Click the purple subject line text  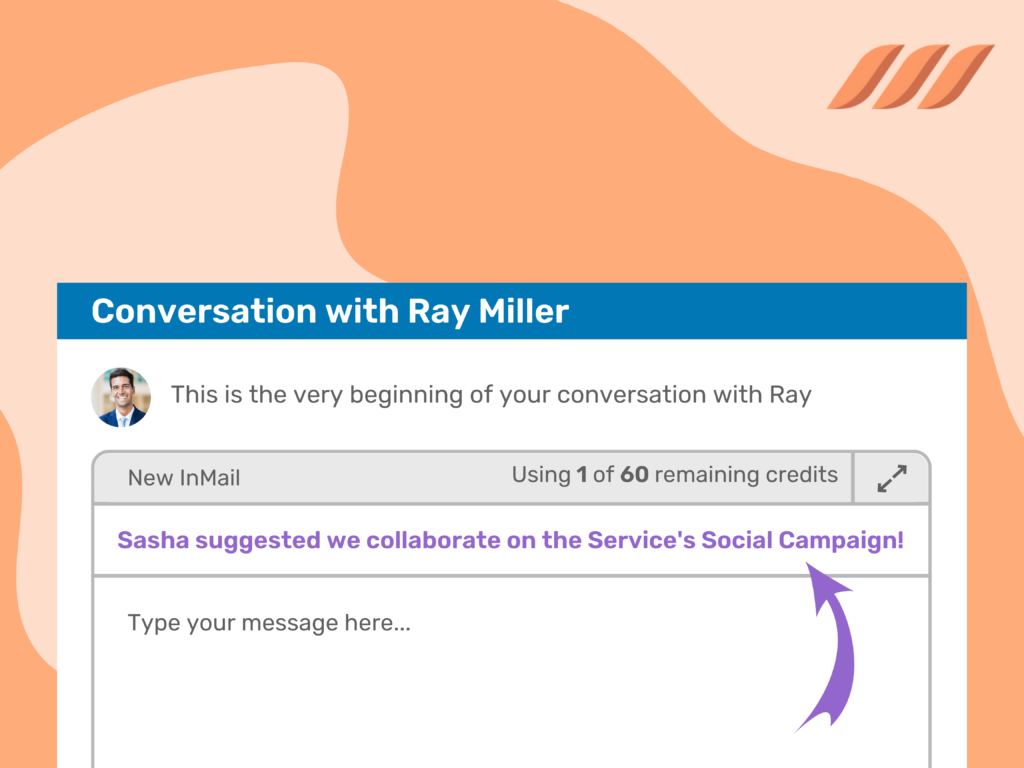click(x=510, y=541)
